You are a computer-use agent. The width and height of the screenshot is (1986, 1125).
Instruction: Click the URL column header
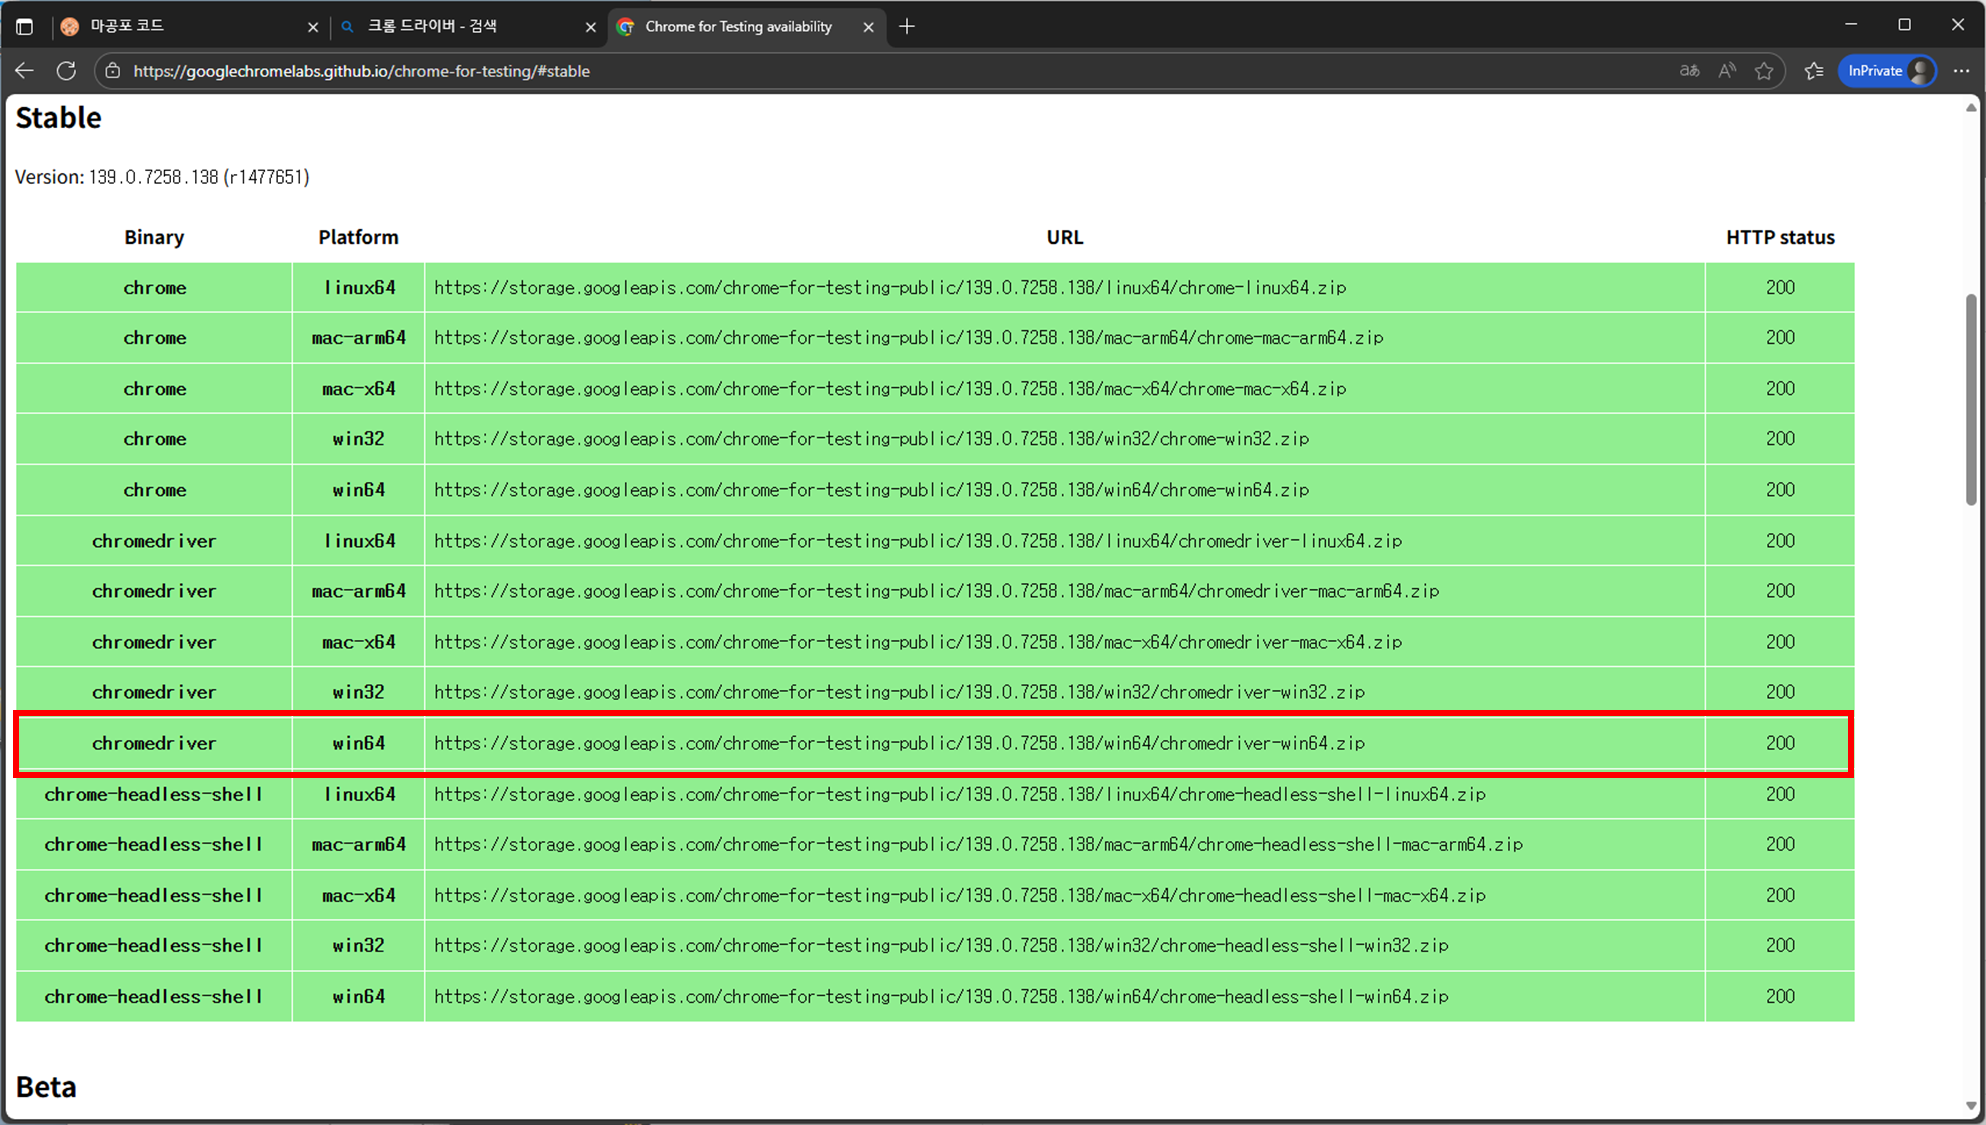click(1064, 237)
